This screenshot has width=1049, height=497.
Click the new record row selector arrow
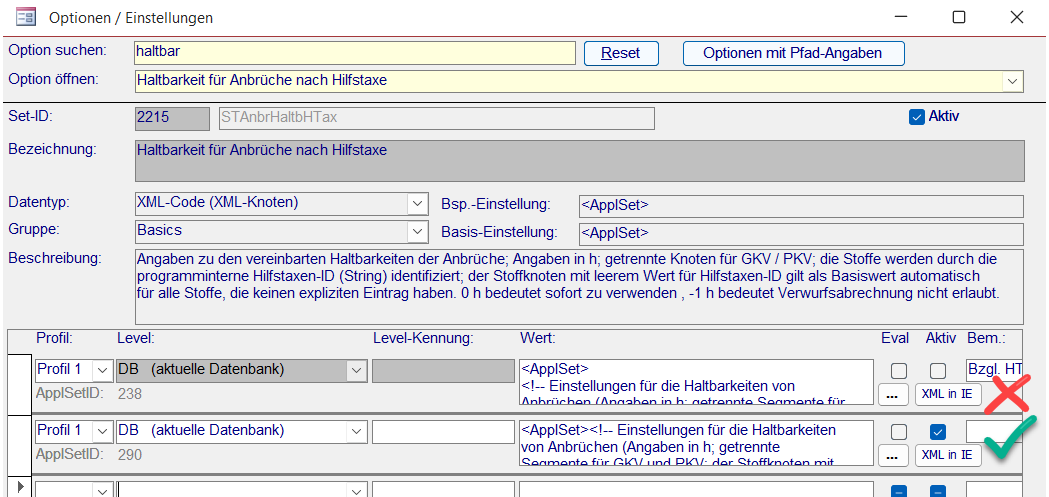19,488
